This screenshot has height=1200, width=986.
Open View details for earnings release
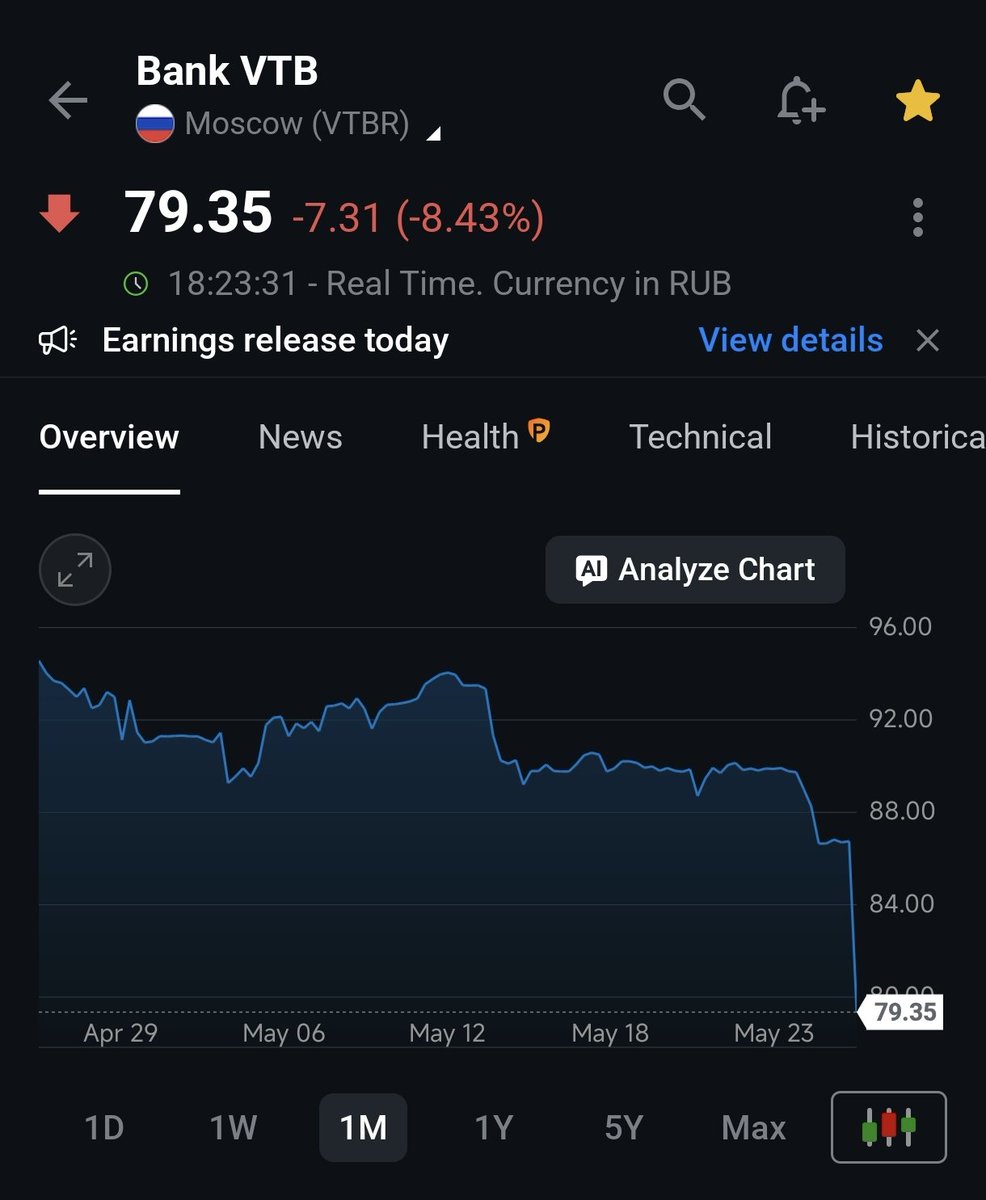coord(790,340)
